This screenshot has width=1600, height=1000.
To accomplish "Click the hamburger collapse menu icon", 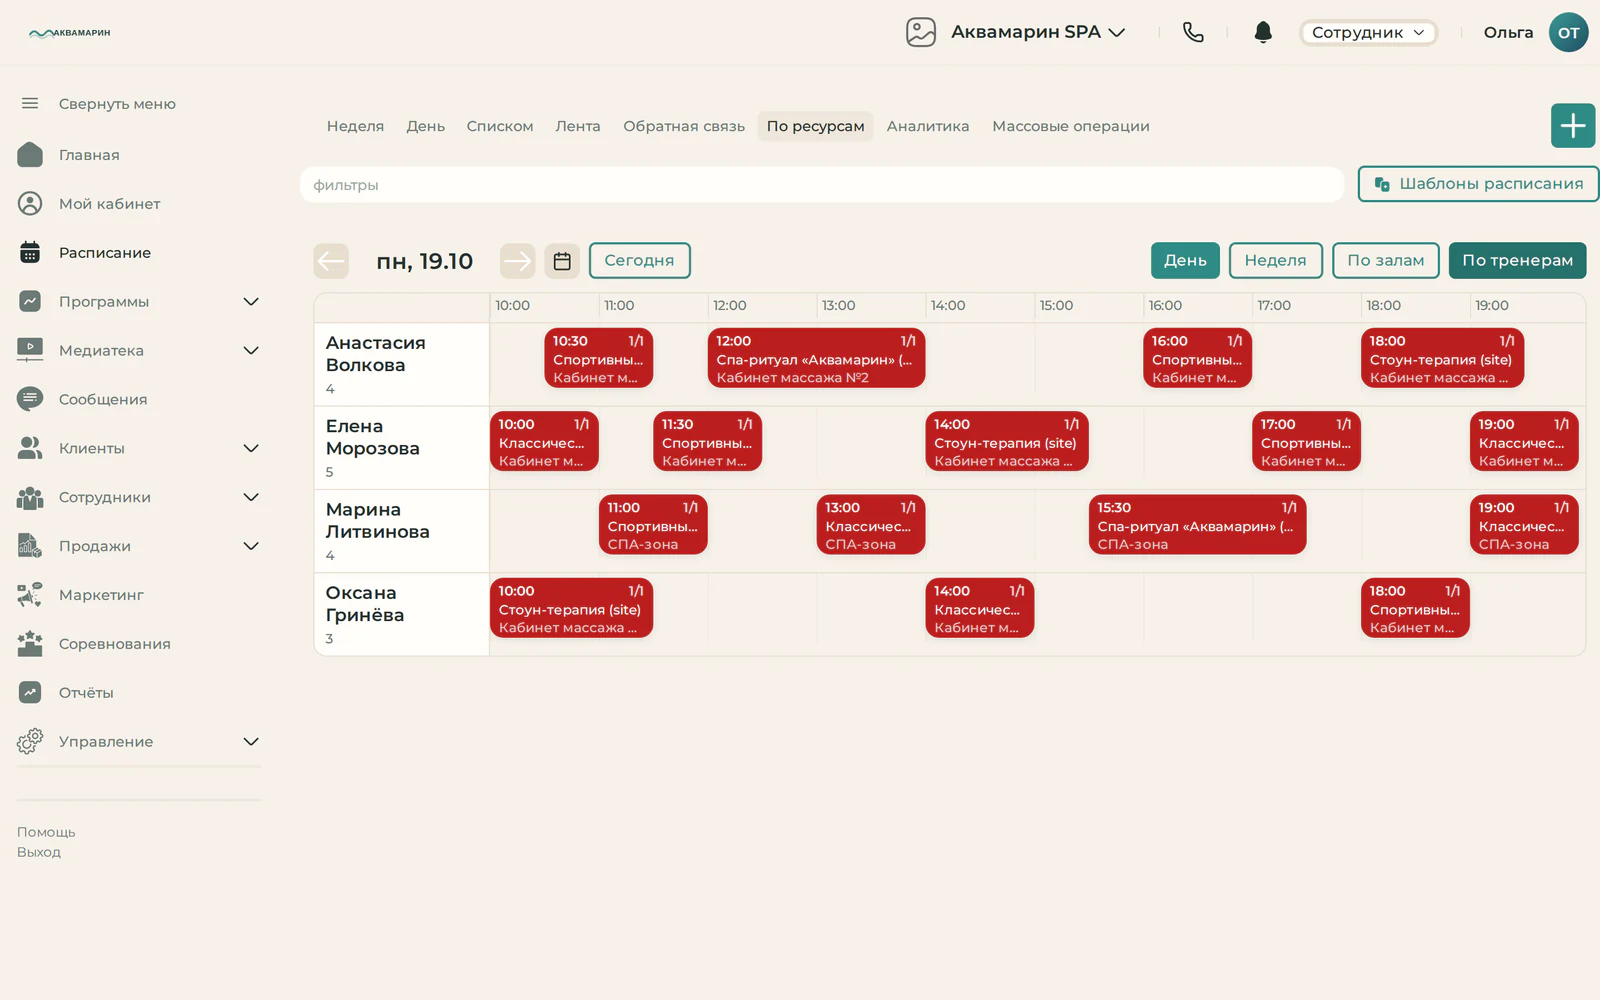I will point(30,103).
